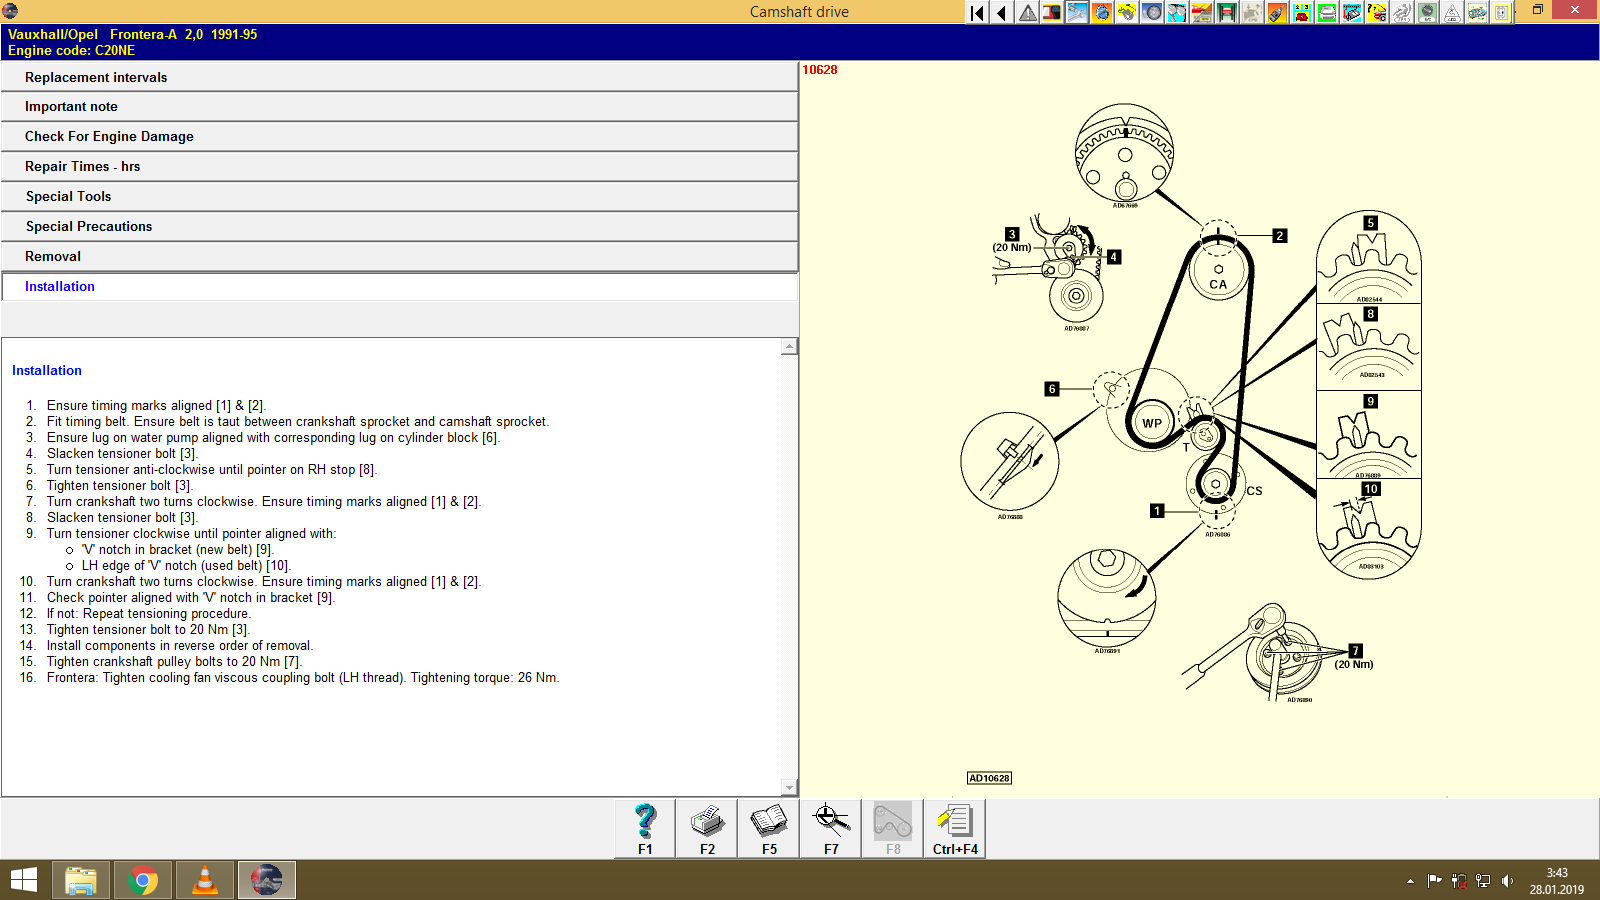
Task: View the Replacement intervals section
Action: pos(400,77)
